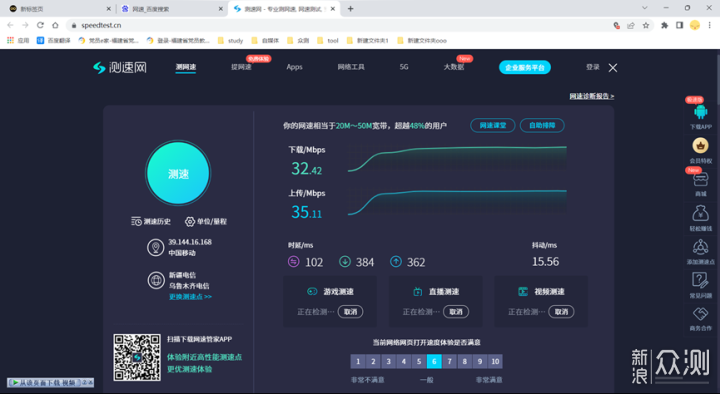
Task: Click 企业服务平台 button
Action: click(x=525, y=68)
